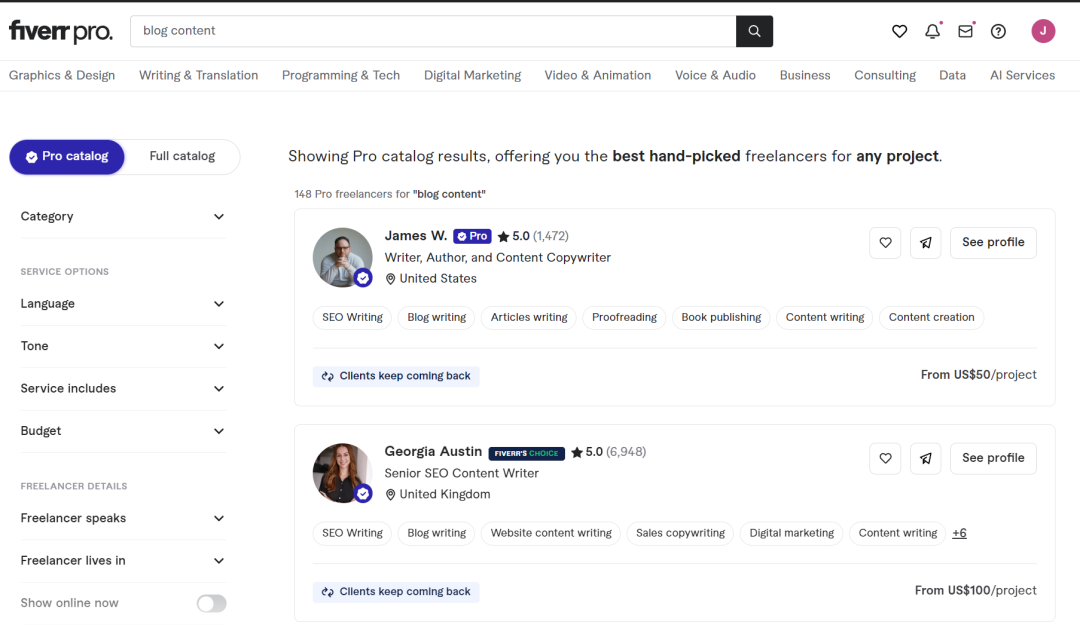Expand the Service includes filter
1080x631 pixels.
click(123, 389)
